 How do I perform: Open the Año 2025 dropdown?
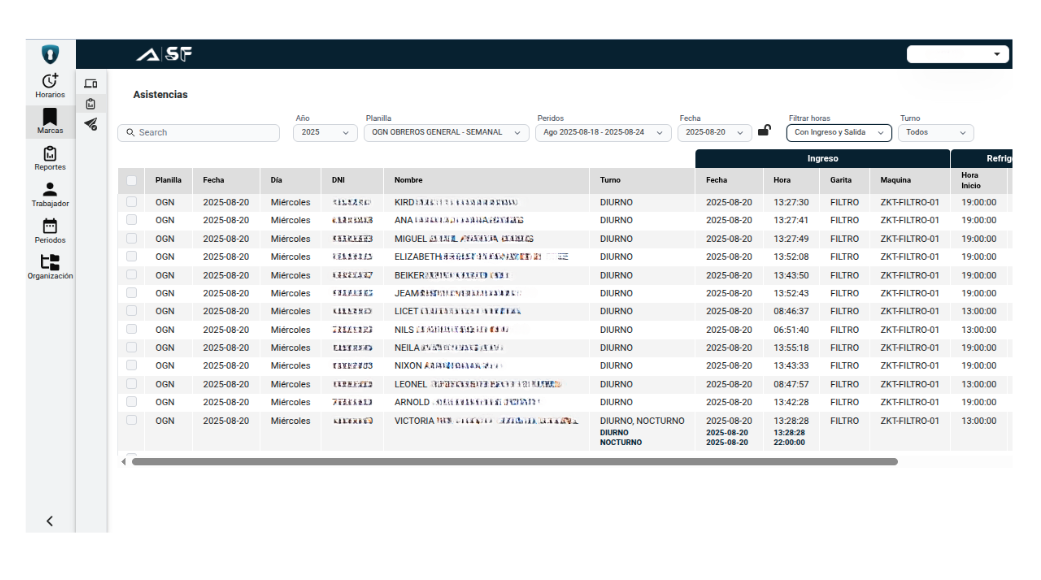tap(325, 133)
